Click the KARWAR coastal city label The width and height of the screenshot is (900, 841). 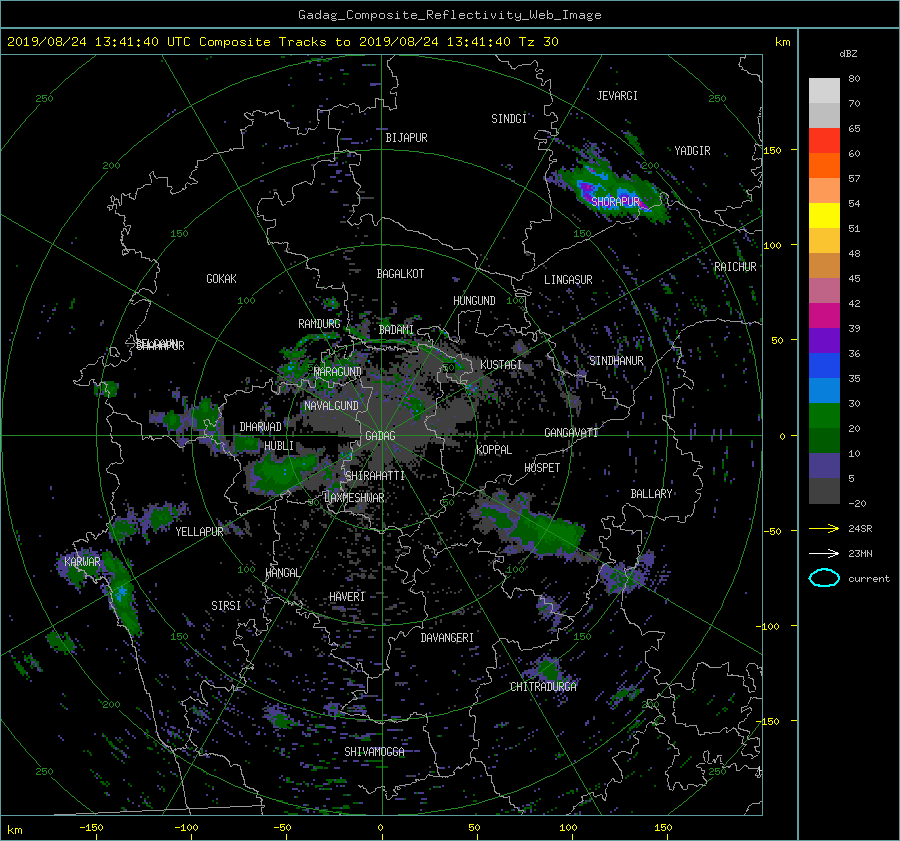[82, 561]
